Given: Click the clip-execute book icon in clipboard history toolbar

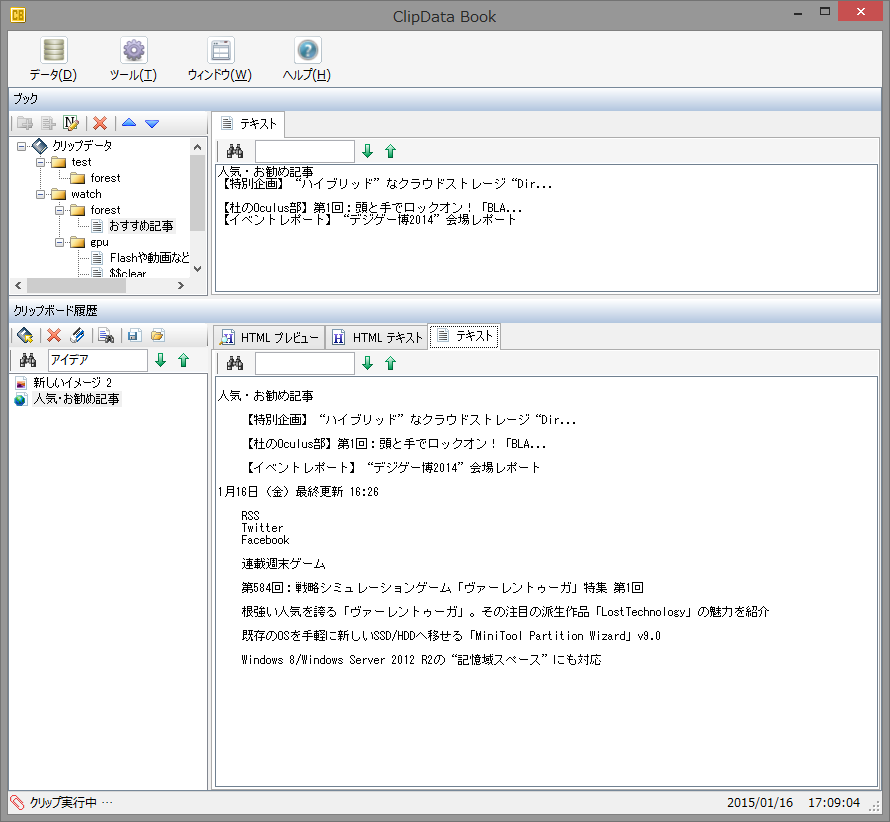Looking at the screenshot, I should [24, 335].
